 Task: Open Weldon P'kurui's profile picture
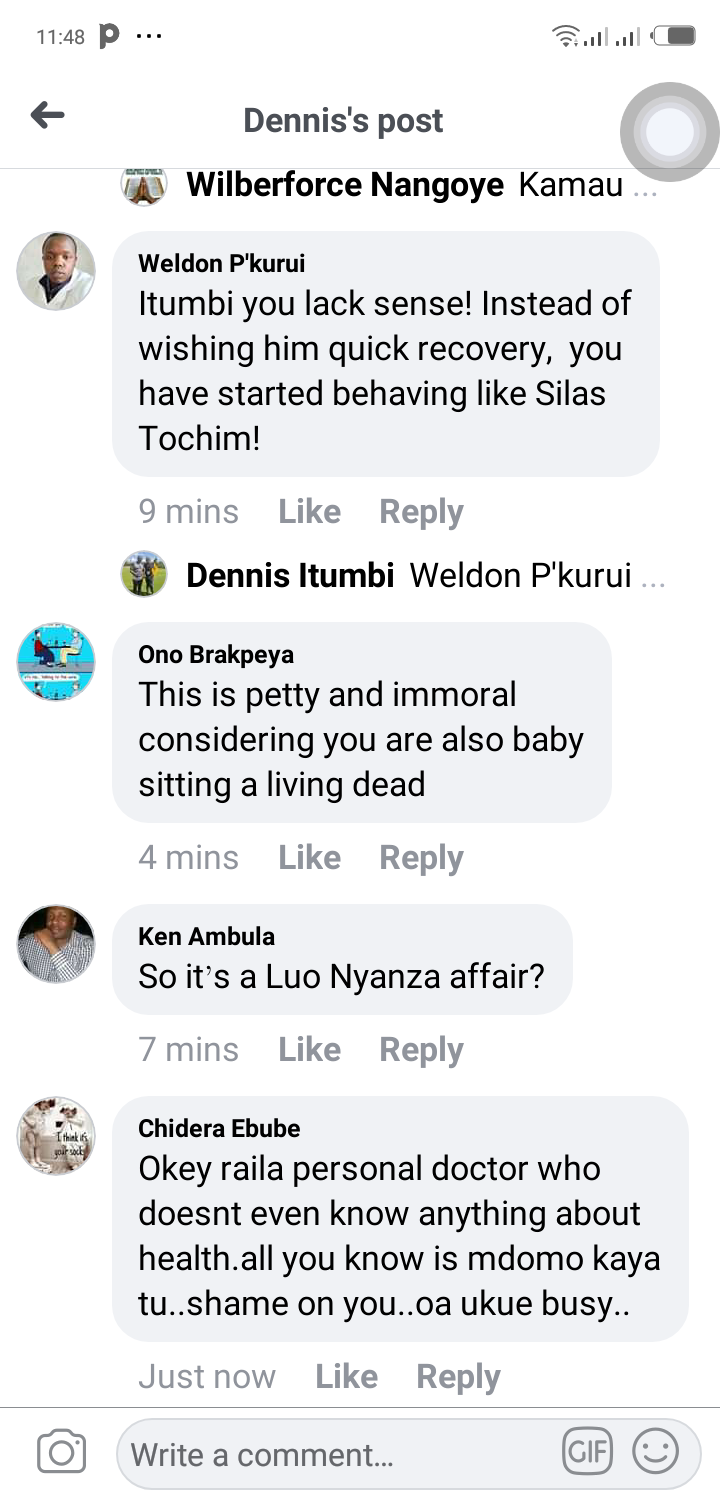[x=56, y=270]
